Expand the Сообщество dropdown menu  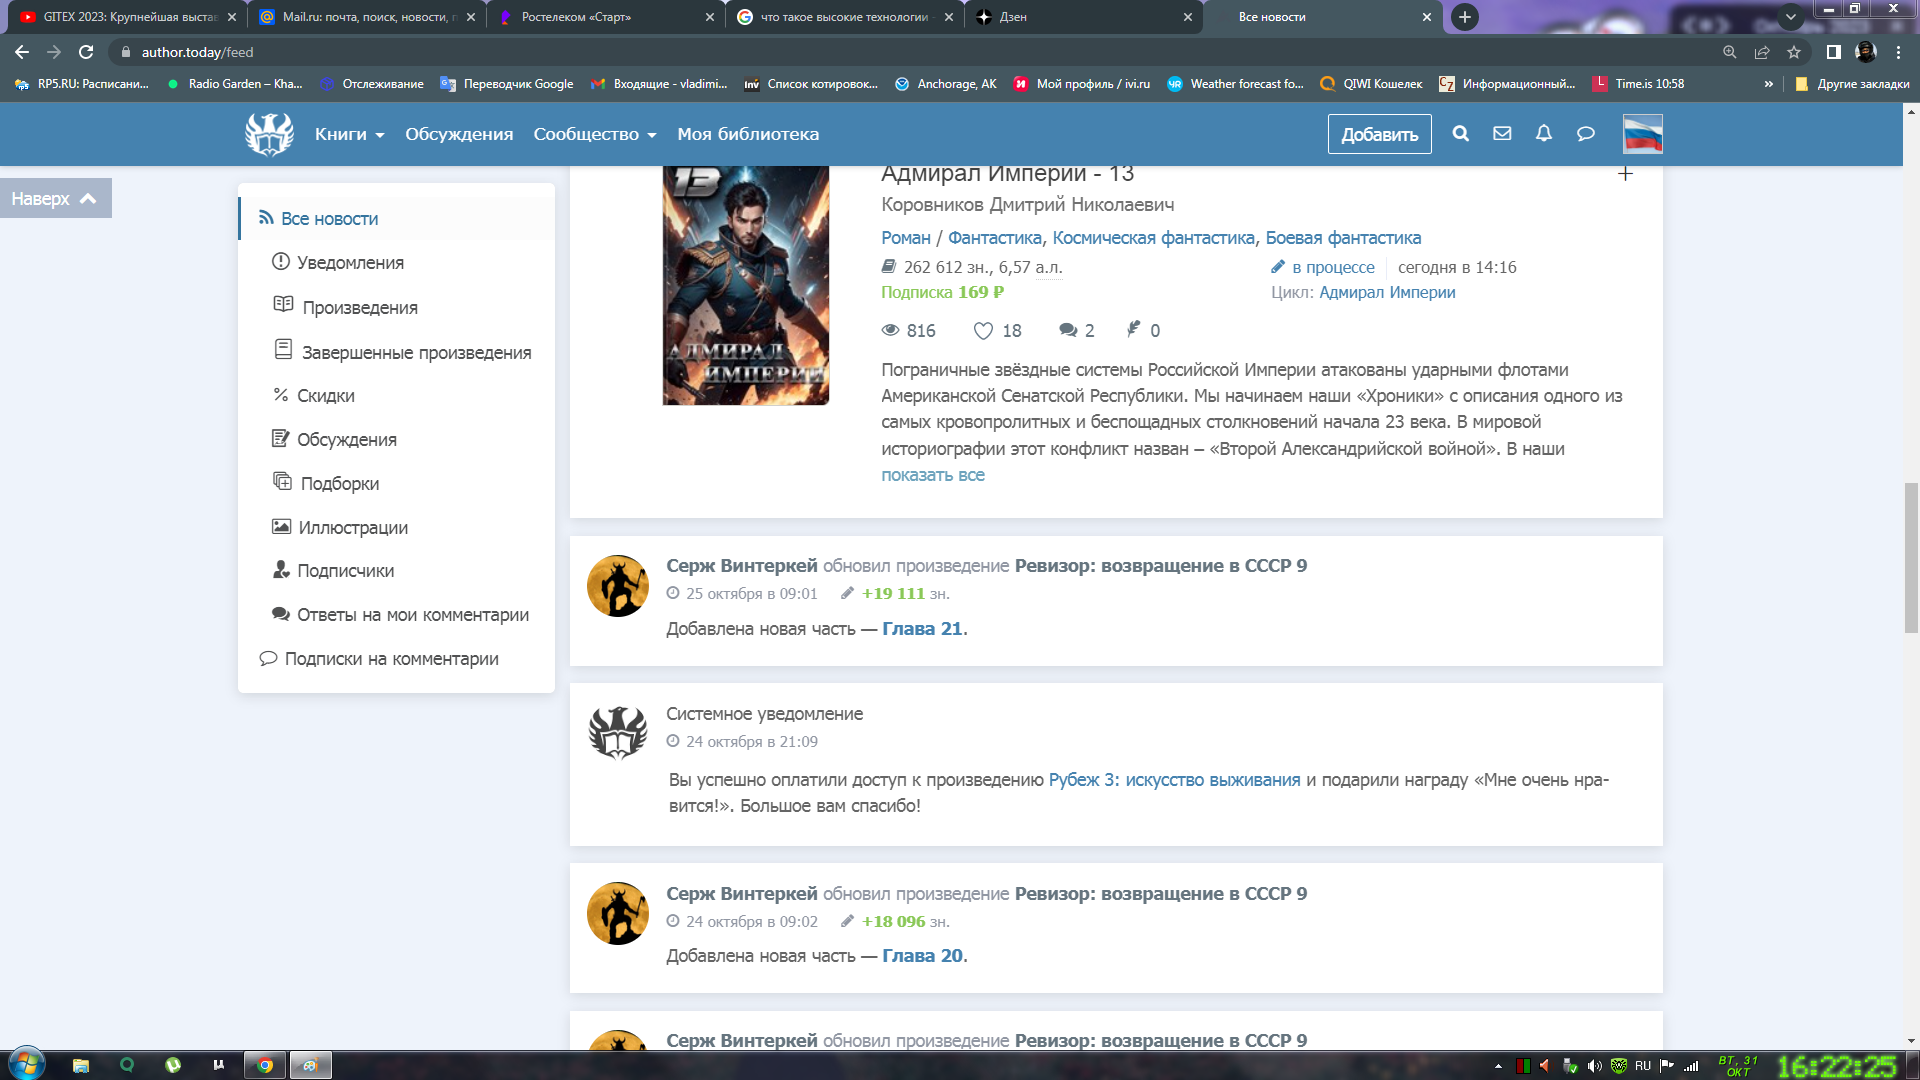tap(595, 134)
